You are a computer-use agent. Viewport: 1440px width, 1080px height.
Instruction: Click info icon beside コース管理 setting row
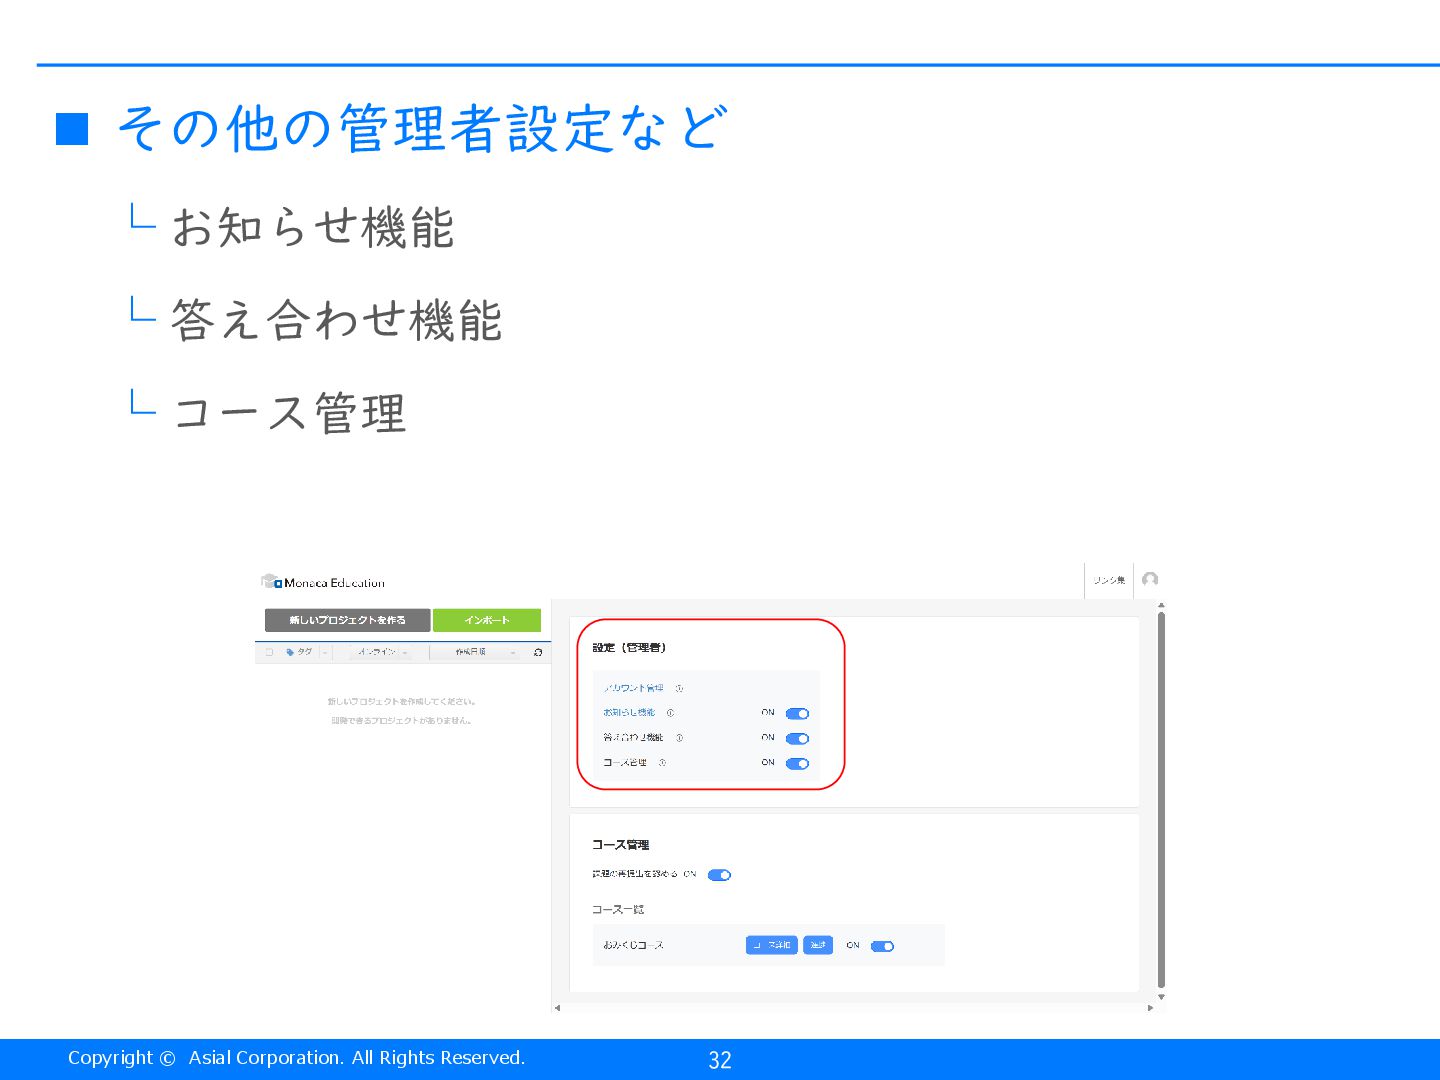tap(662, 763)
